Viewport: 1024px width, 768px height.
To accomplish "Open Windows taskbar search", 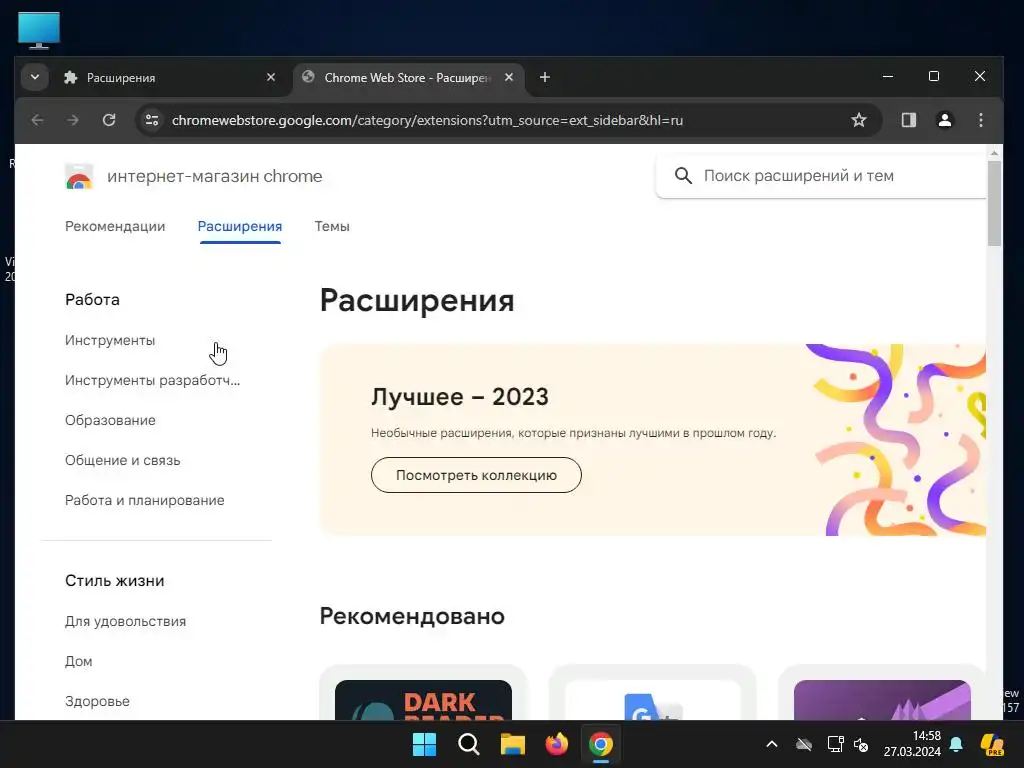I will click(x=468, y=744).
